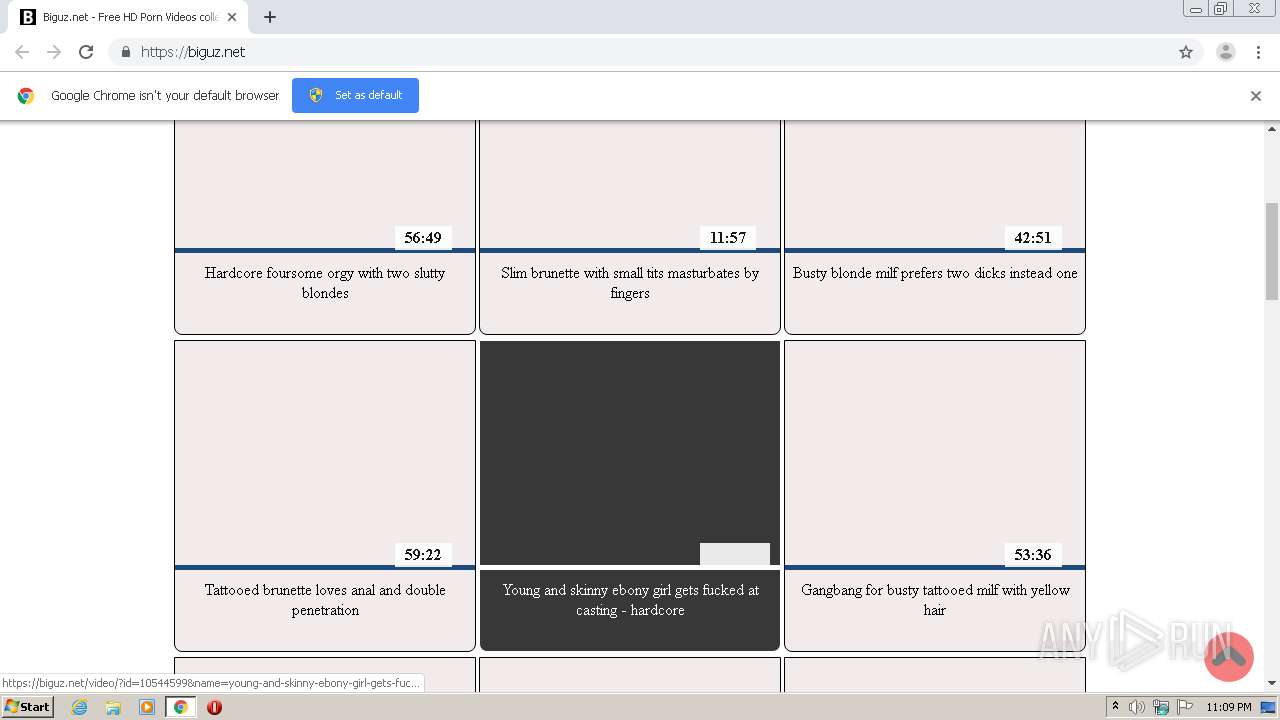Open the video thumbnail with 11:57 duration
Image resolution: width=1280 pixels, height=720 pixels.
point(630,185)
